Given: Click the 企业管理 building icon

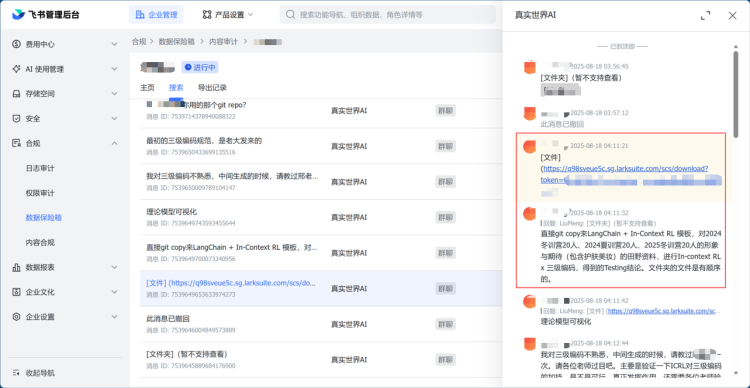Looking at the screenshot, I should click(140, 15).
